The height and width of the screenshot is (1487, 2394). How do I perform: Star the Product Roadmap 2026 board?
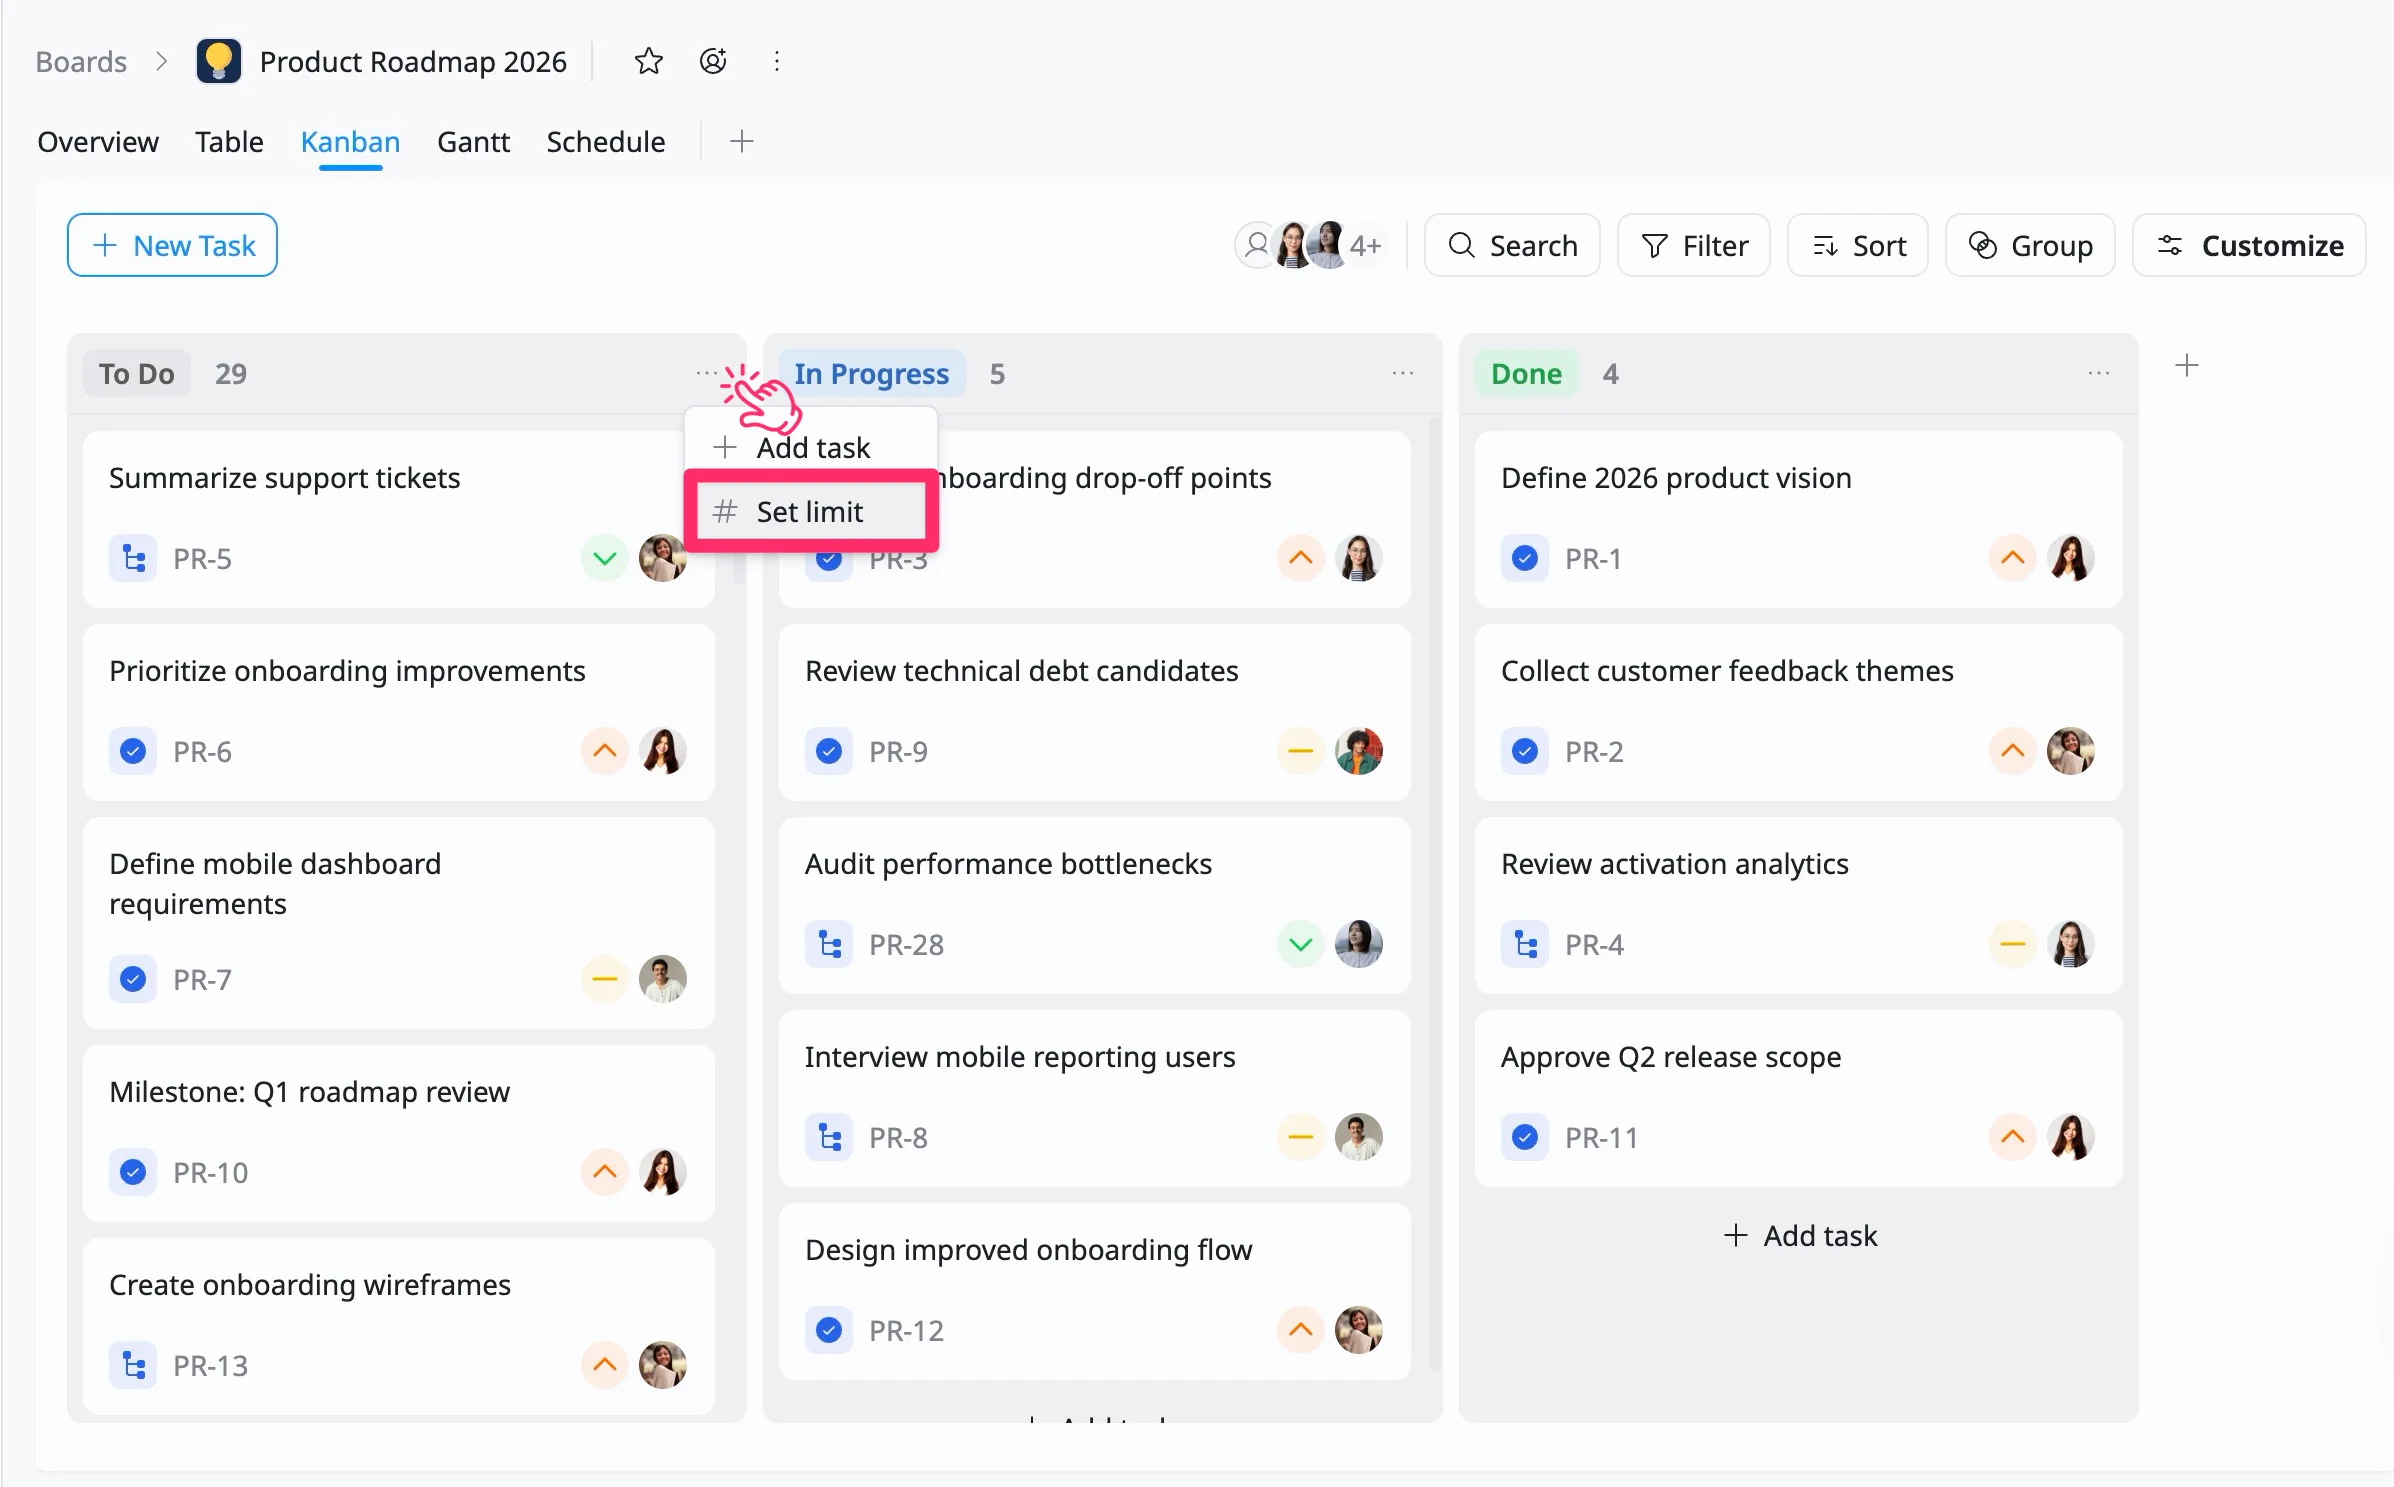click(648, 61)
